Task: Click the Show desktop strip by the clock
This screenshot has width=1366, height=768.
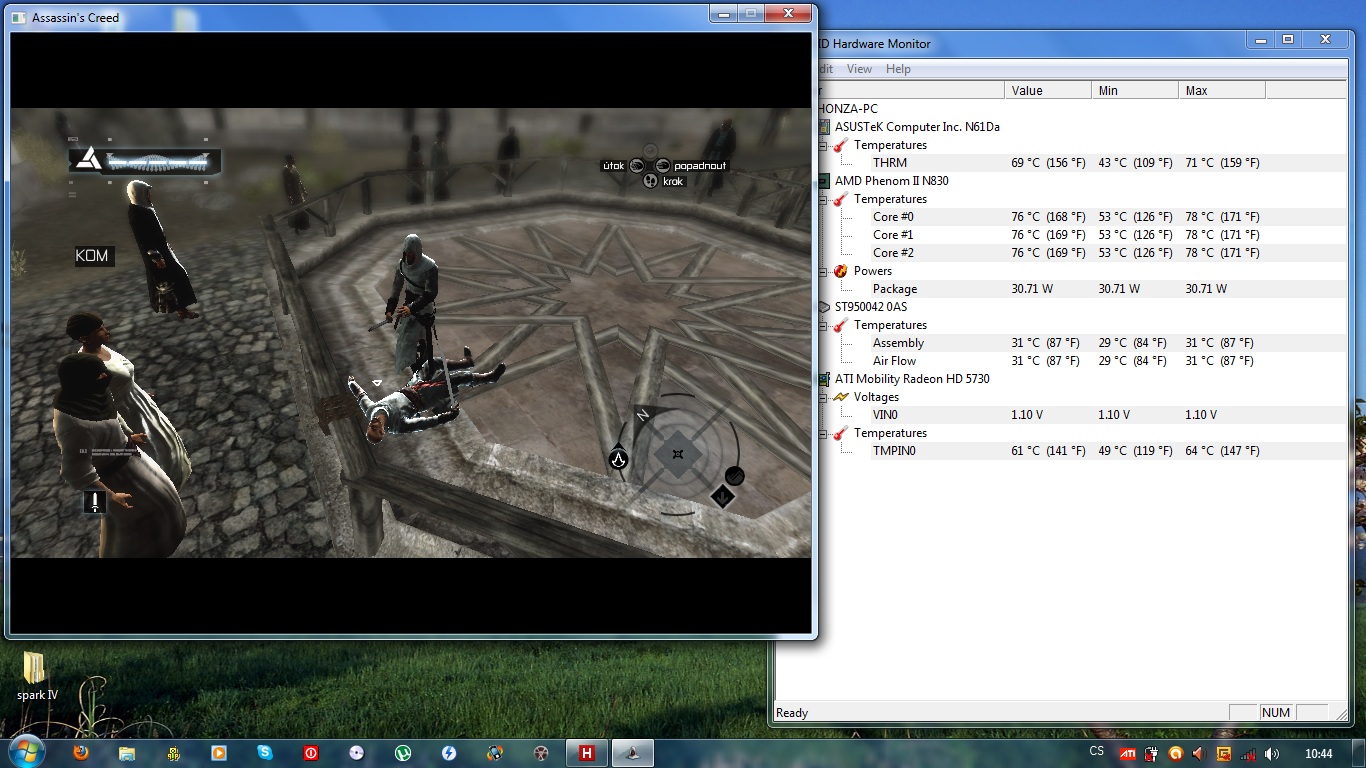Action: (x=1359, y=753)
